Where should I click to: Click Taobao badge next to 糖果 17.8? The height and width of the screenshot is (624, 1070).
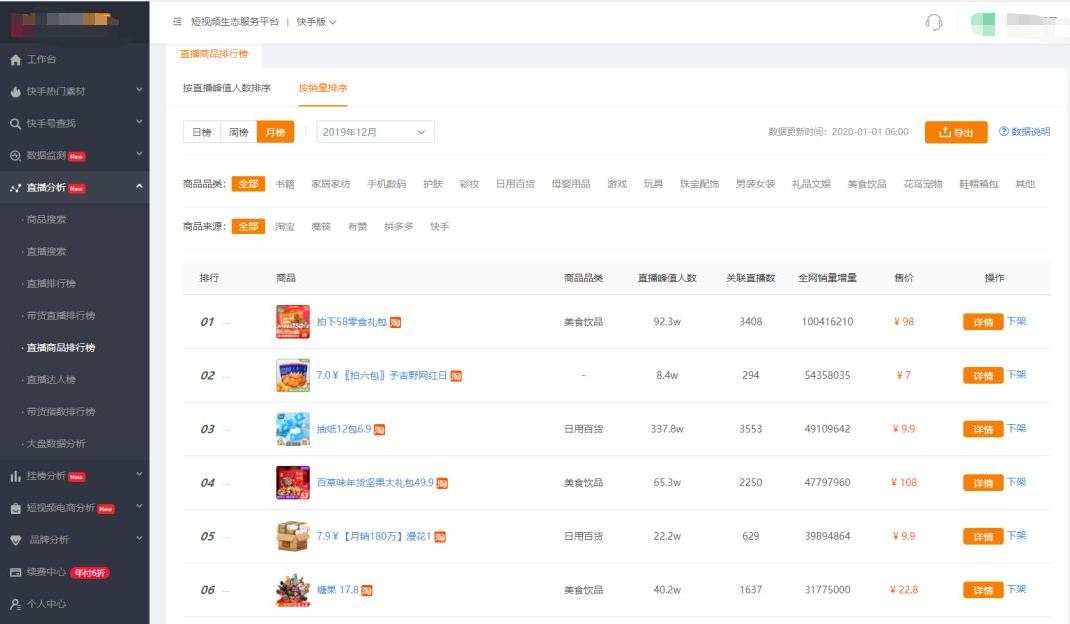coord(366,591)
